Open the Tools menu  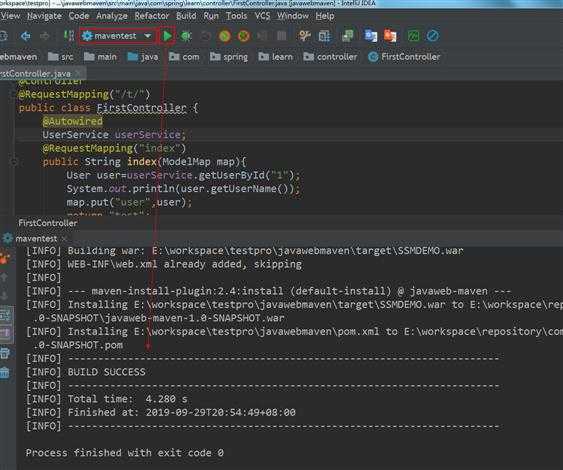[x=236, y=16]
